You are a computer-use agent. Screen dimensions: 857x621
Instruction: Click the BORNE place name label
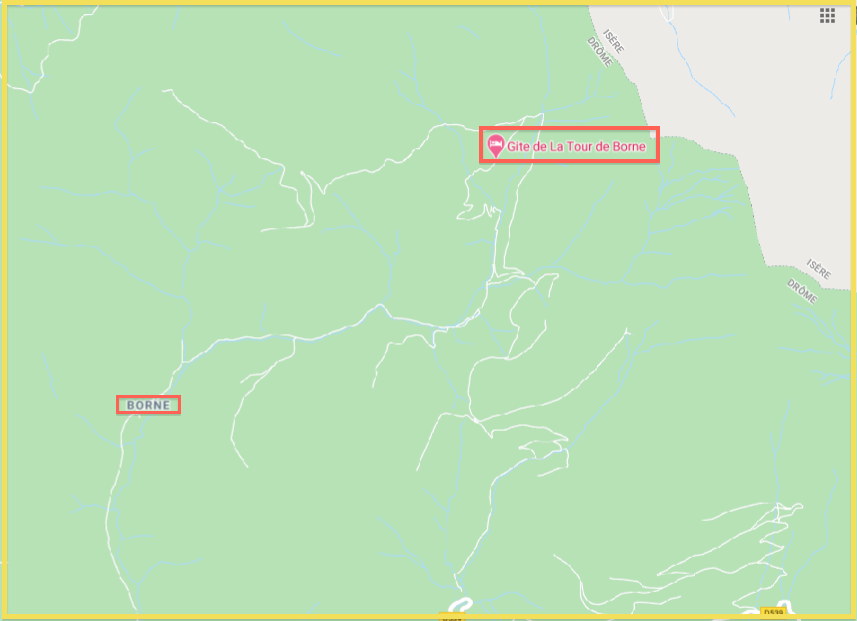[x=148, y=405]
